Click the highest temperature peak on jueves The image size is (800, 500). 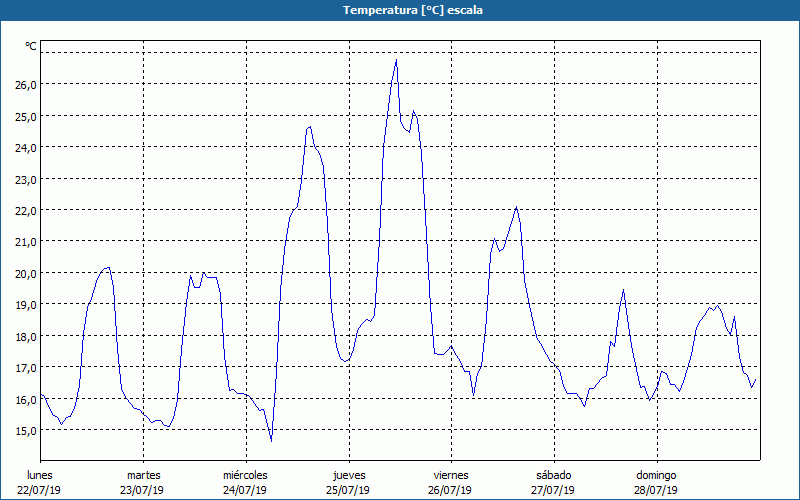tap(396, 60)
